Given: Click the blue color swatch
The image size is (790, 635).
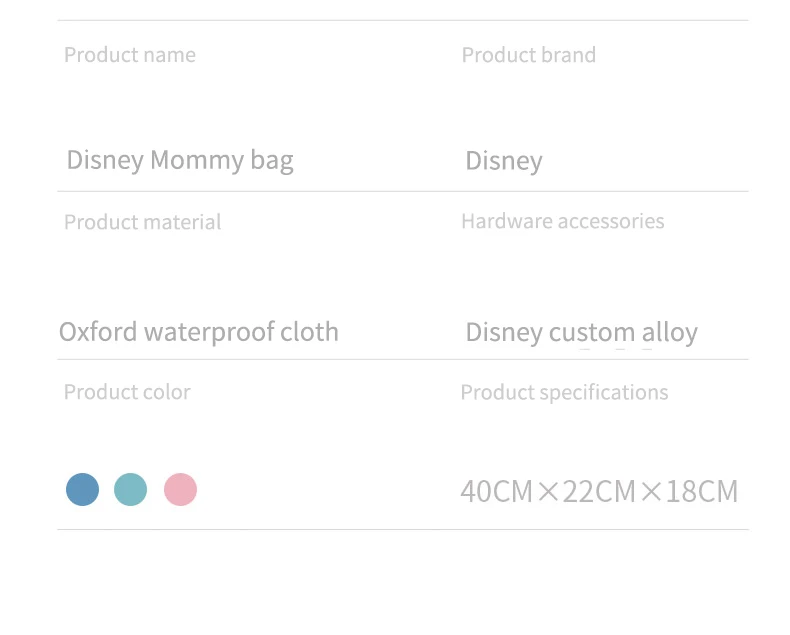Looking at the screenshot, I should tap(82, 490).
